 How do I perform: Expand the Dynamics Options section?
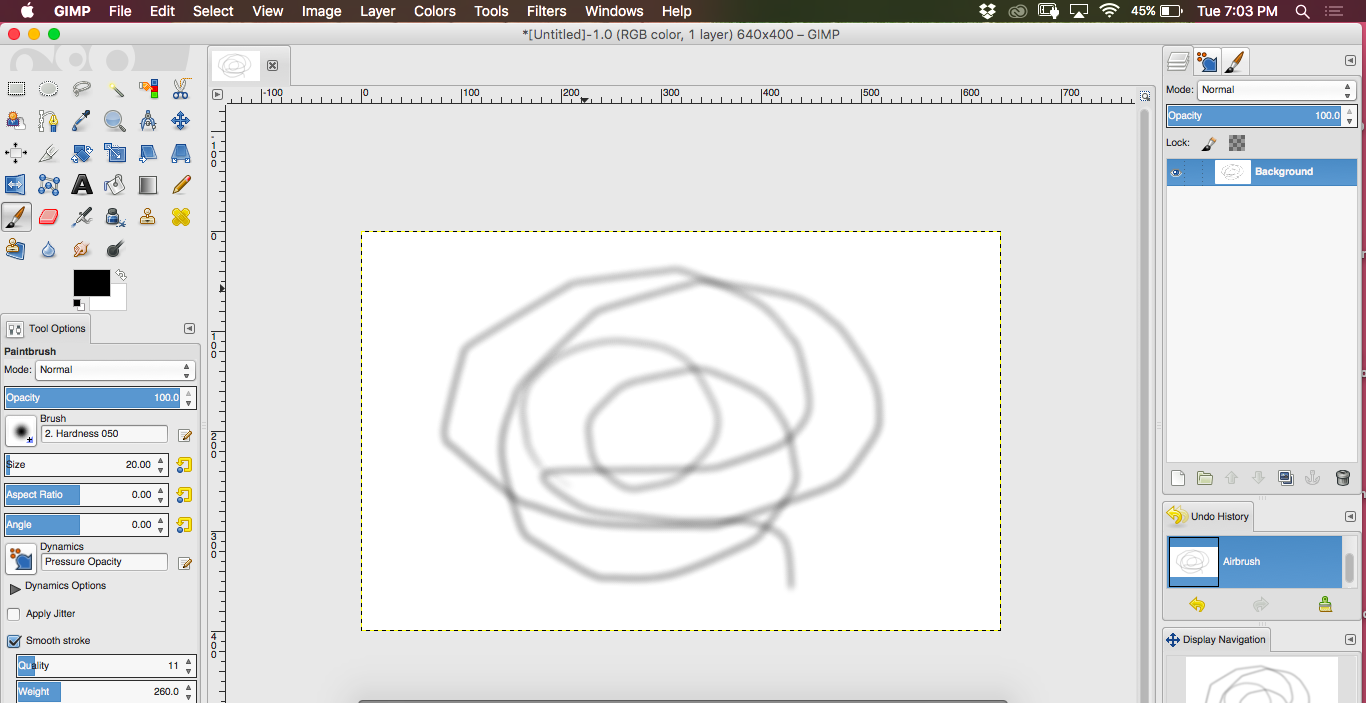14,588
